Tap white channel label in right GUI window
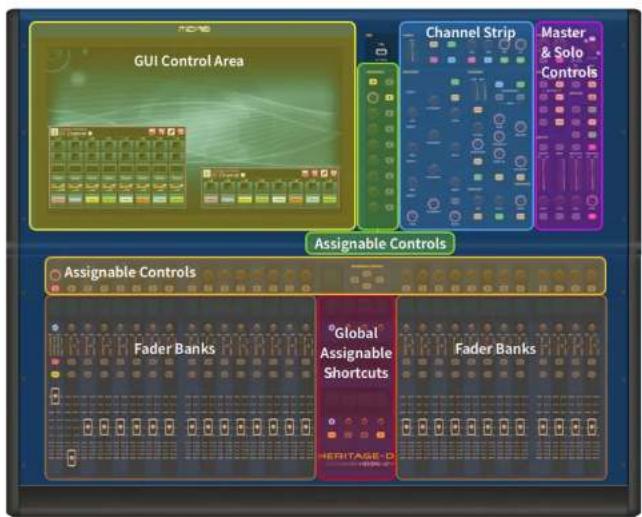Image resolution: width=642 pixels, height=517 pixels. tap(279, 199)
